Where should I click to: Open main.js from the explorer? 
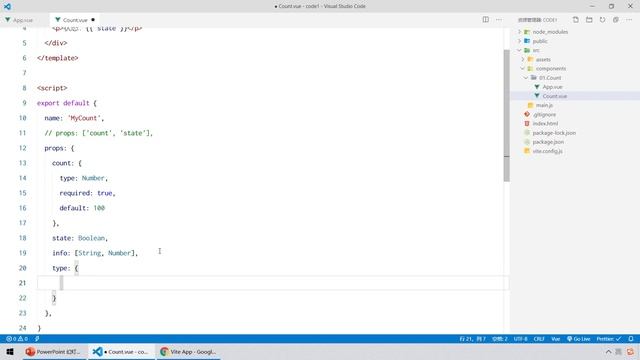pos(544,105)
